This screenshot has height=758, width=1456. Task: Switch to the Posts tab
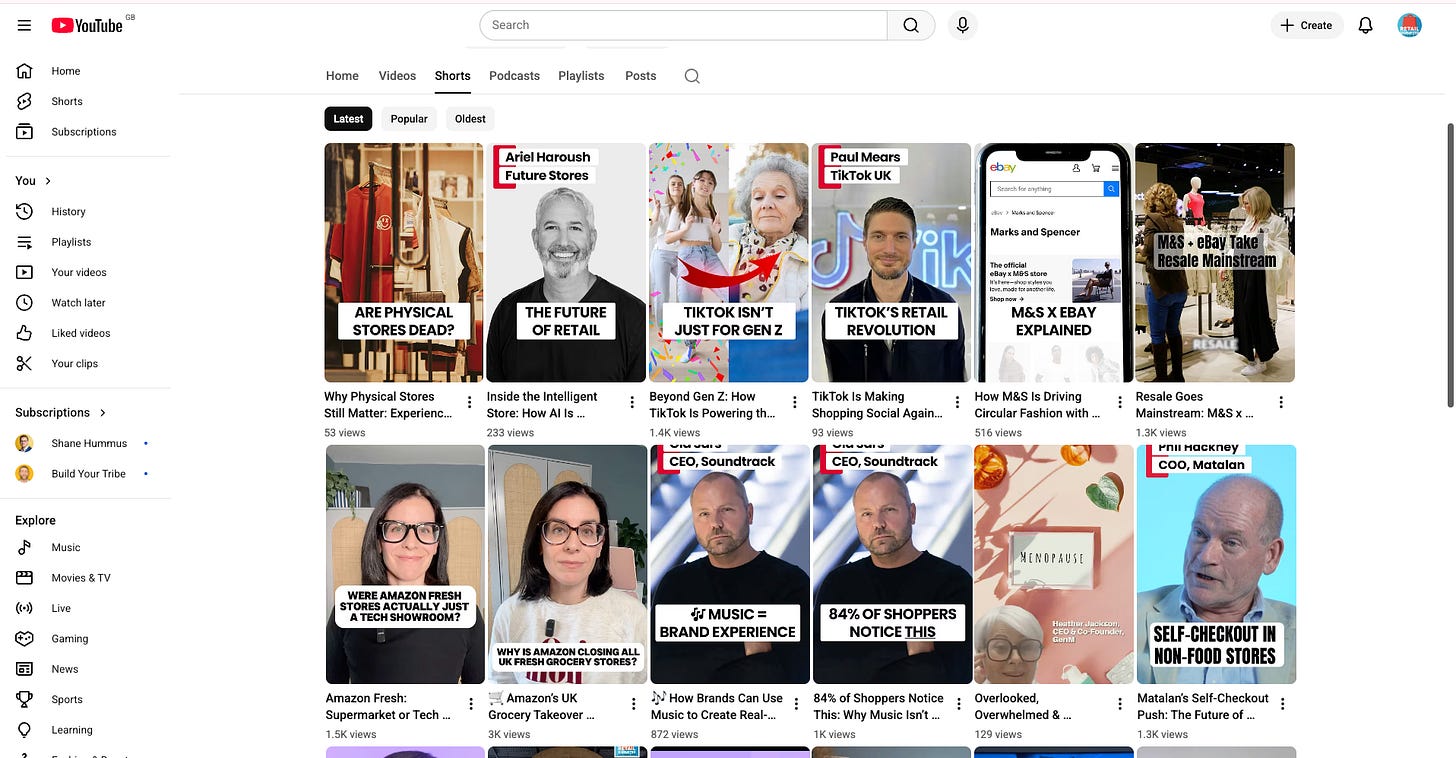point(641,76)
